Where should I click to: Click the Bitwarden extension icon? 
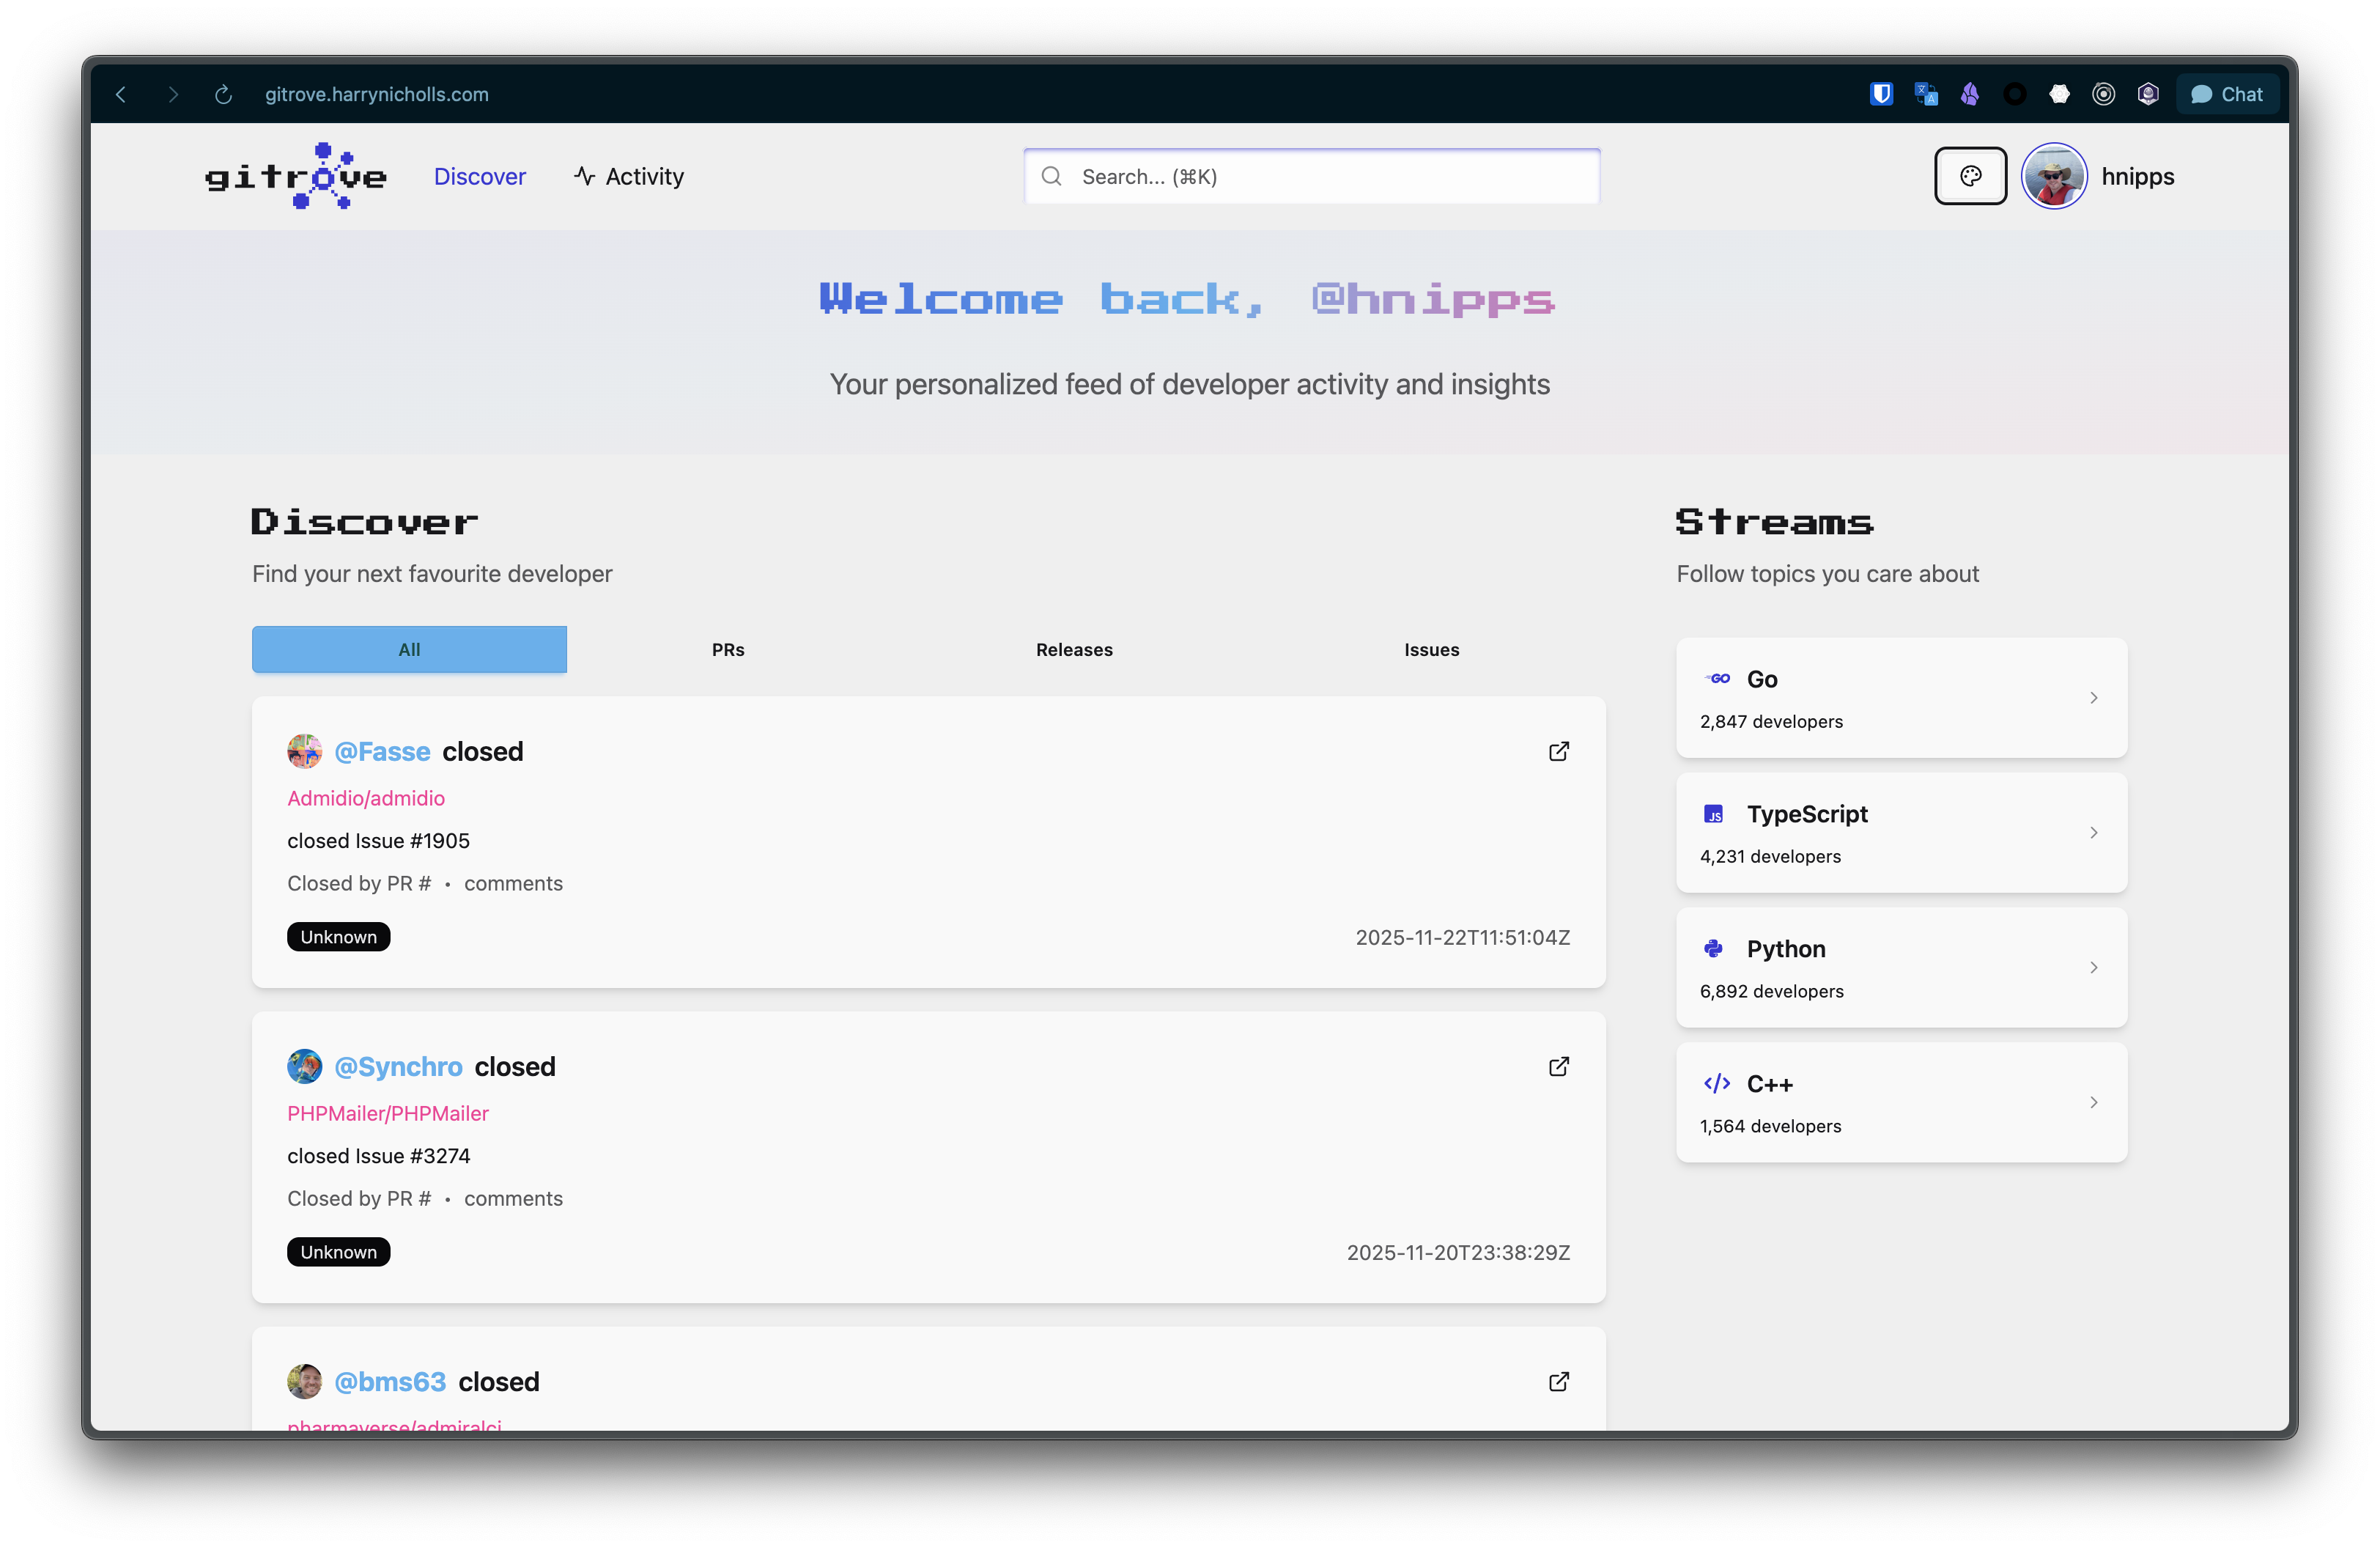click(1881, 94)
